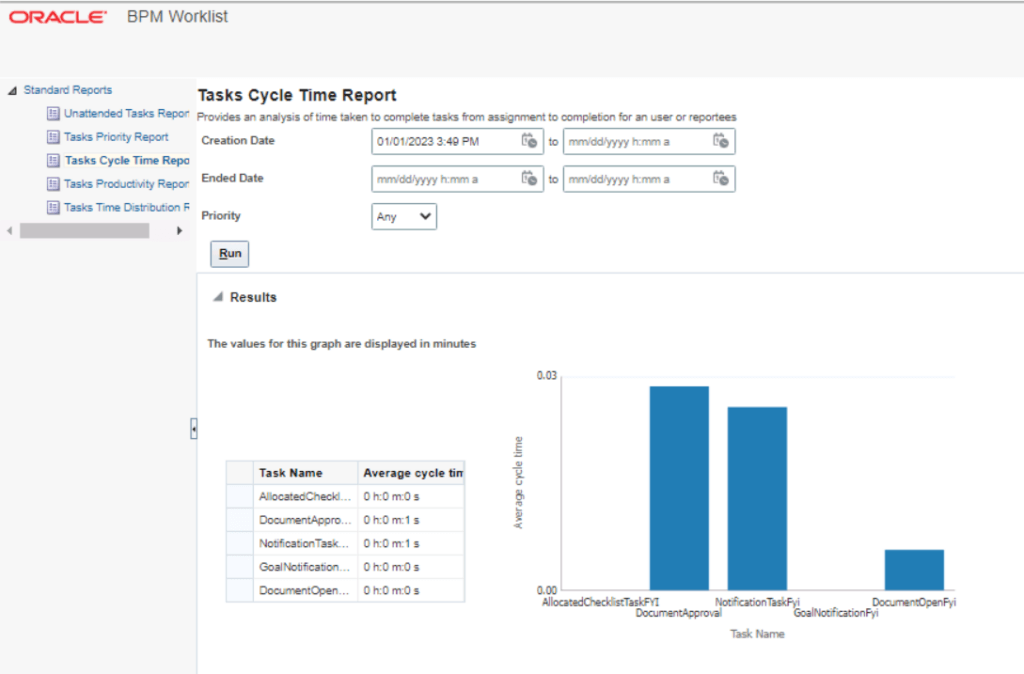Screen dimensions: 1024x674
Task: Click the Tasks Productivity Report icon
Action: pyautogui.click(x=52, y=183)
